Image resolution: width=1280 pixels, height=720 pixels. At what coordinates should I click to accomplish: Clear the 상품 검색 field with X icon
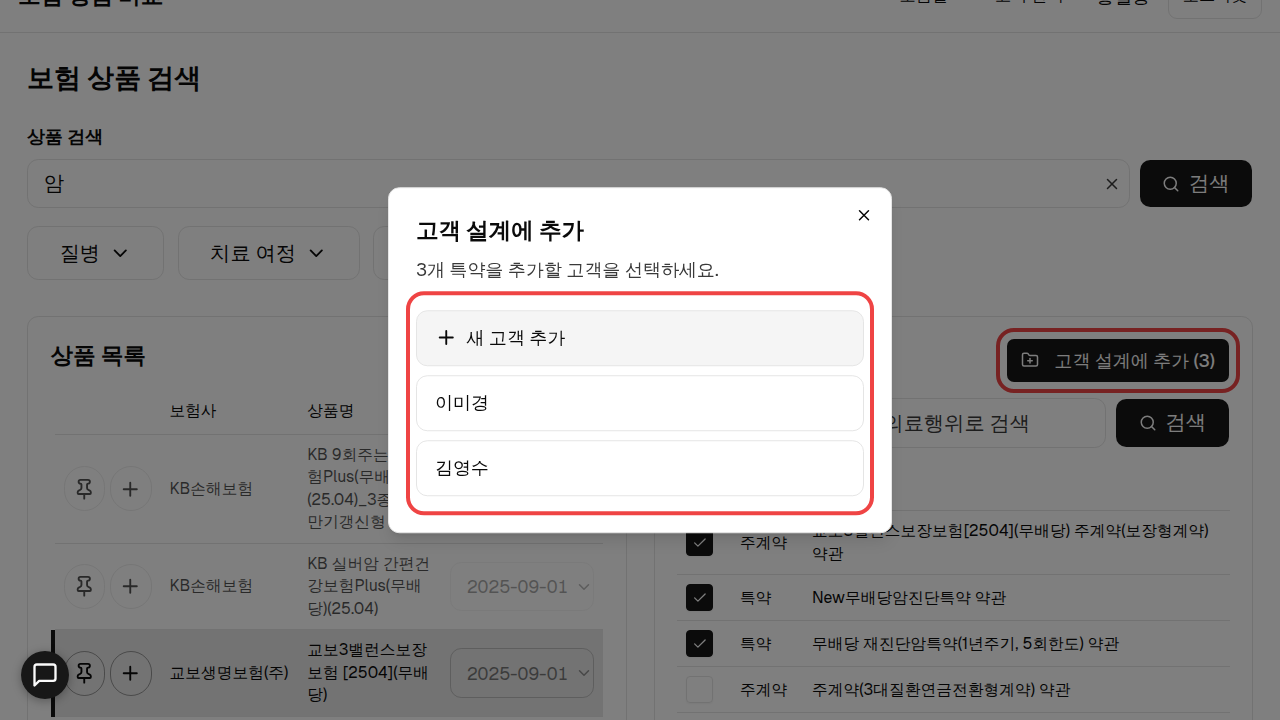1111,184
